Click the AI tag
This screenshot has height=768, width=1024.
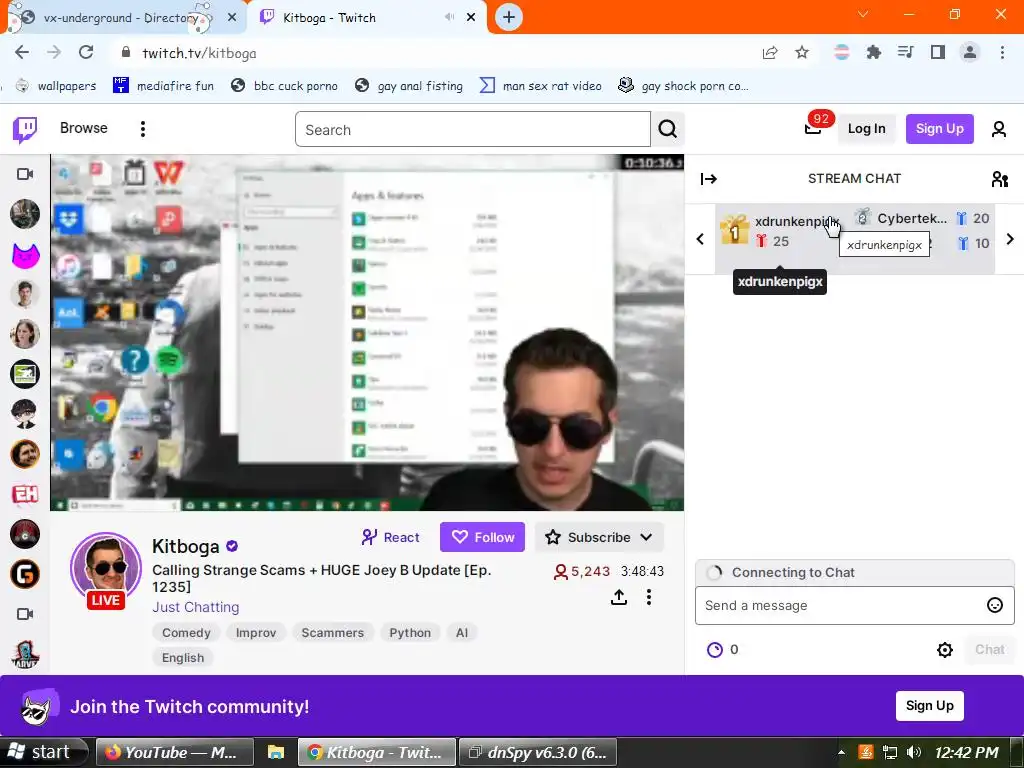pyautogui.click(x=462, y=633)
